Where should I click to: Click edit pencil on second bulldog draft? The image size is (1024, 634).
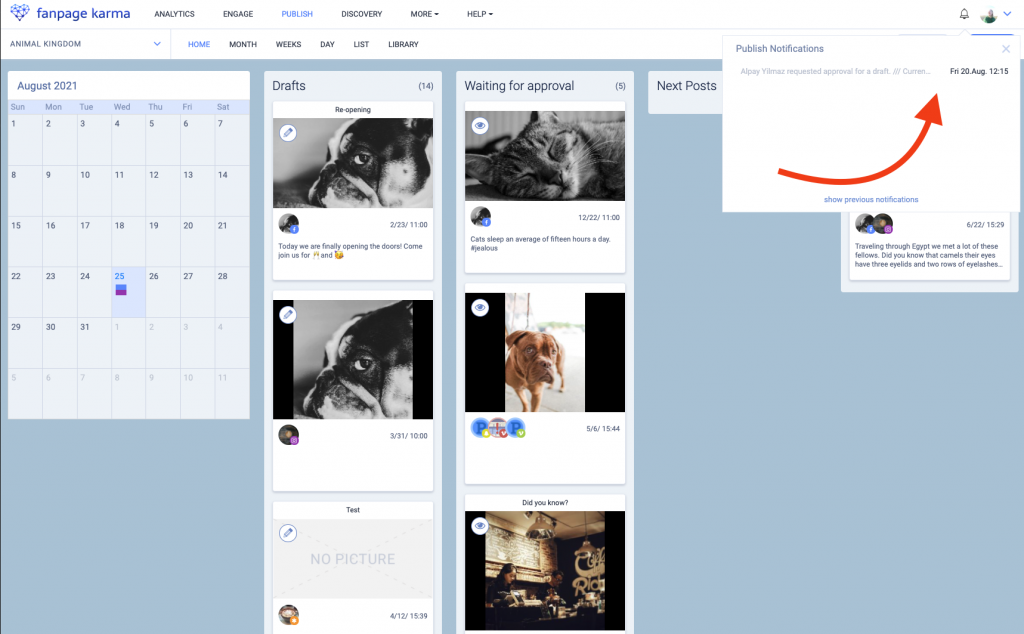pyautogui.click(x=287, y=315)
